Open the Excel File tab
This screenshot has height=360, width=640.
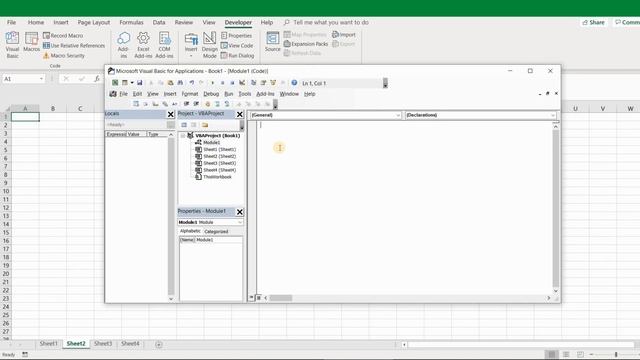11,22
